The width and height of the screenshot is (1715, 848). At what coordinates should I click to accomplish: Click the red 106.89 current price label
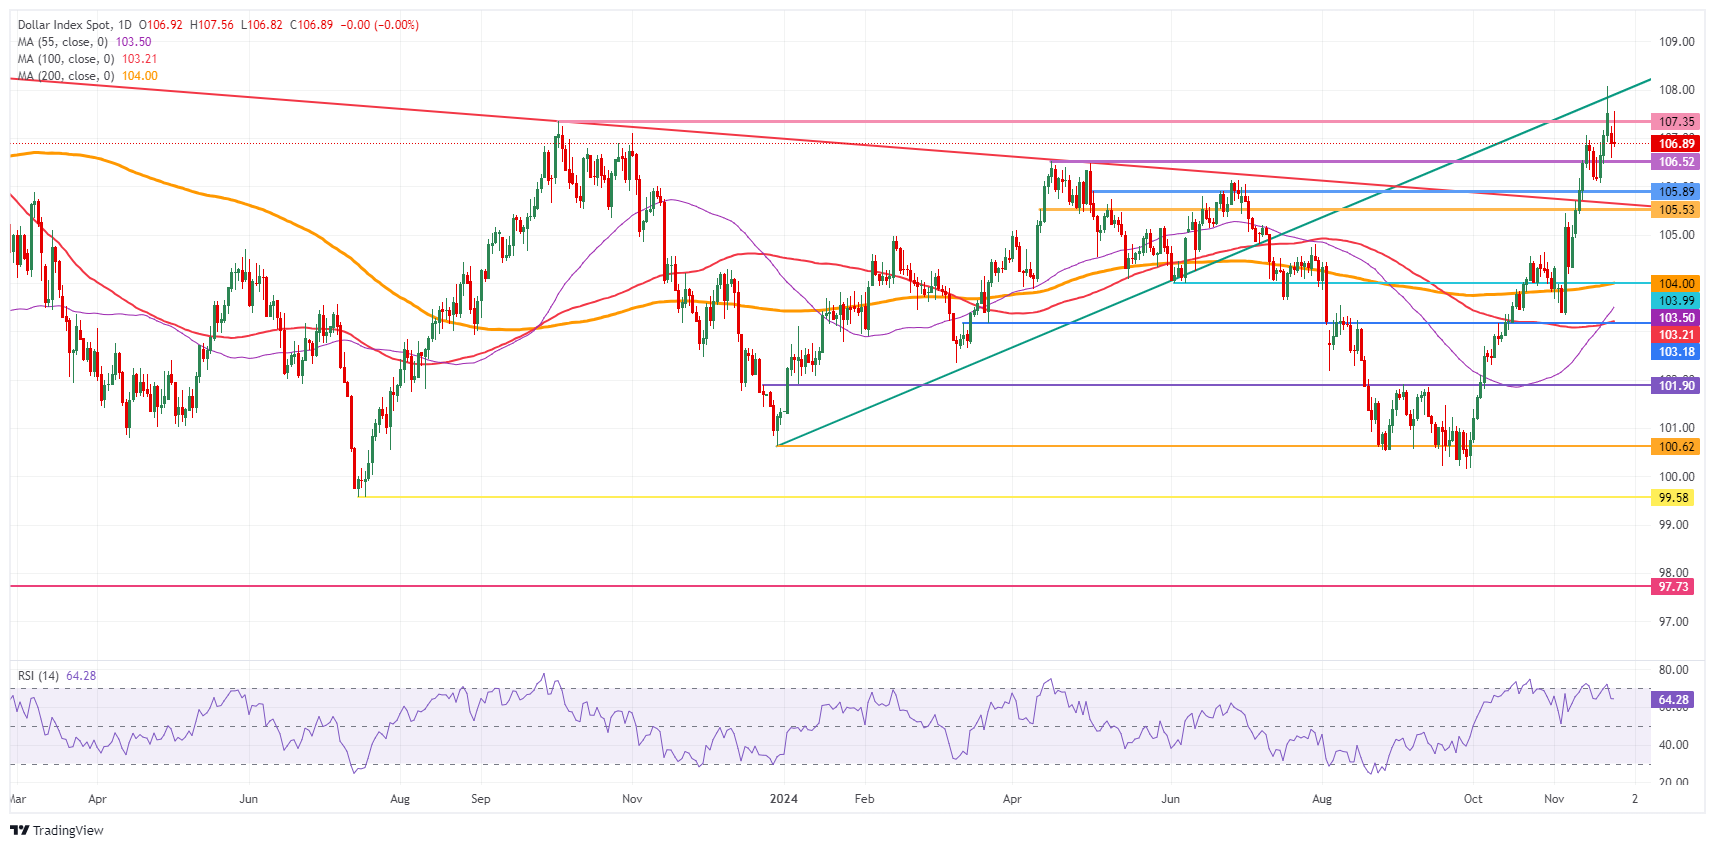pyautogui.click(x=1676, y=144)
